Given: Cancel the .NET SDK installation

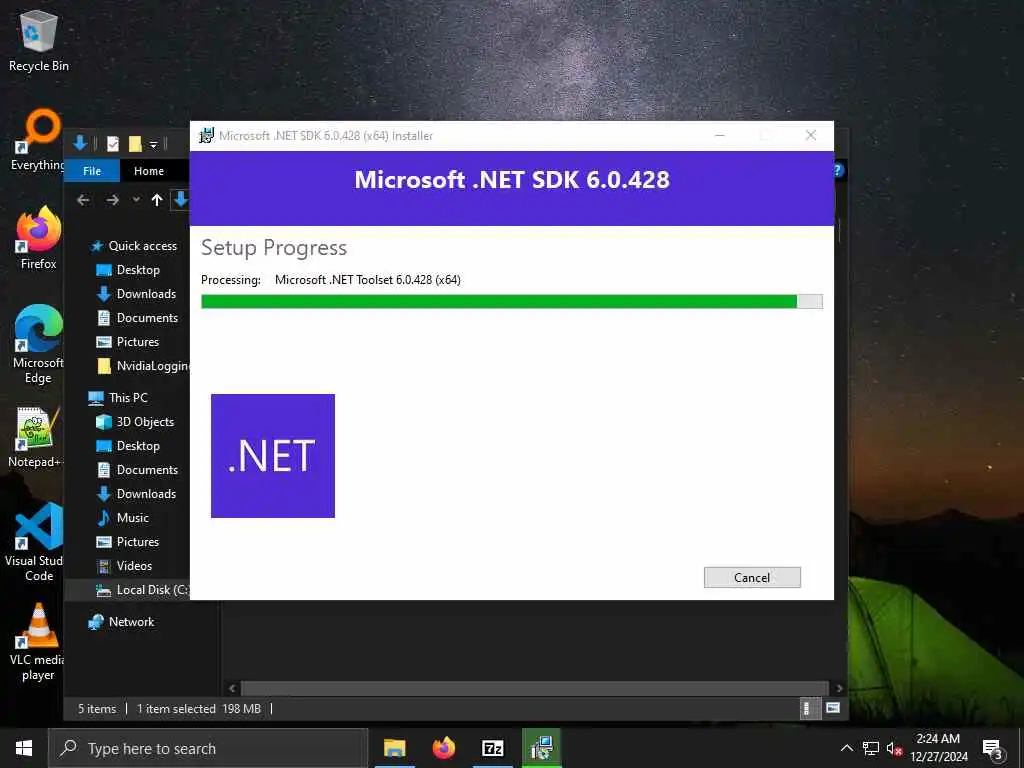Looking at the screenshot, I should coord(752,577).
